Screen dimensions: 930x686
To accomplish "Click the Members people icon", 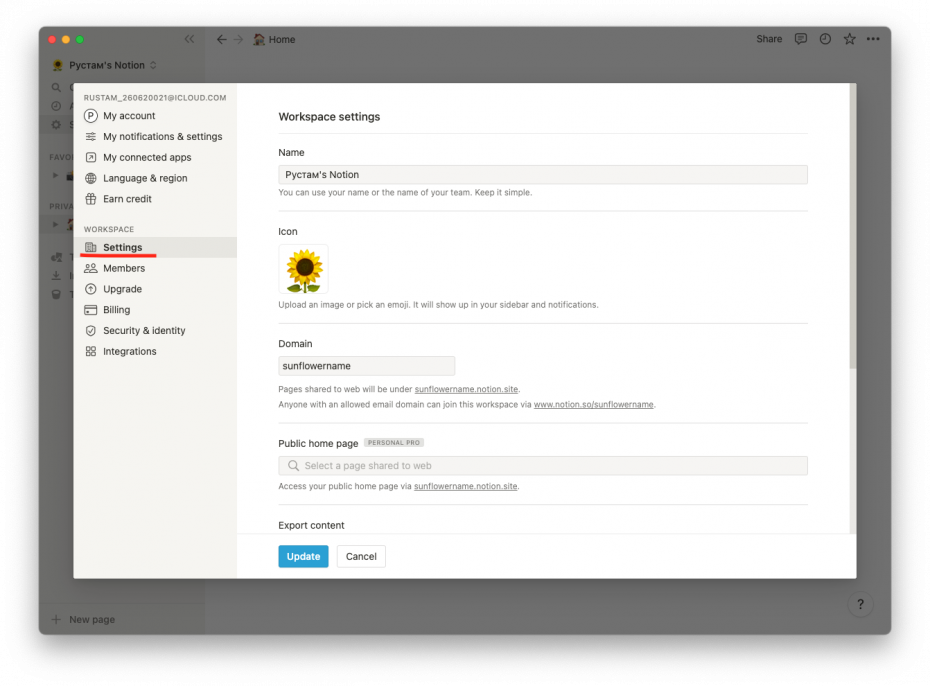I will coord(91,268).
